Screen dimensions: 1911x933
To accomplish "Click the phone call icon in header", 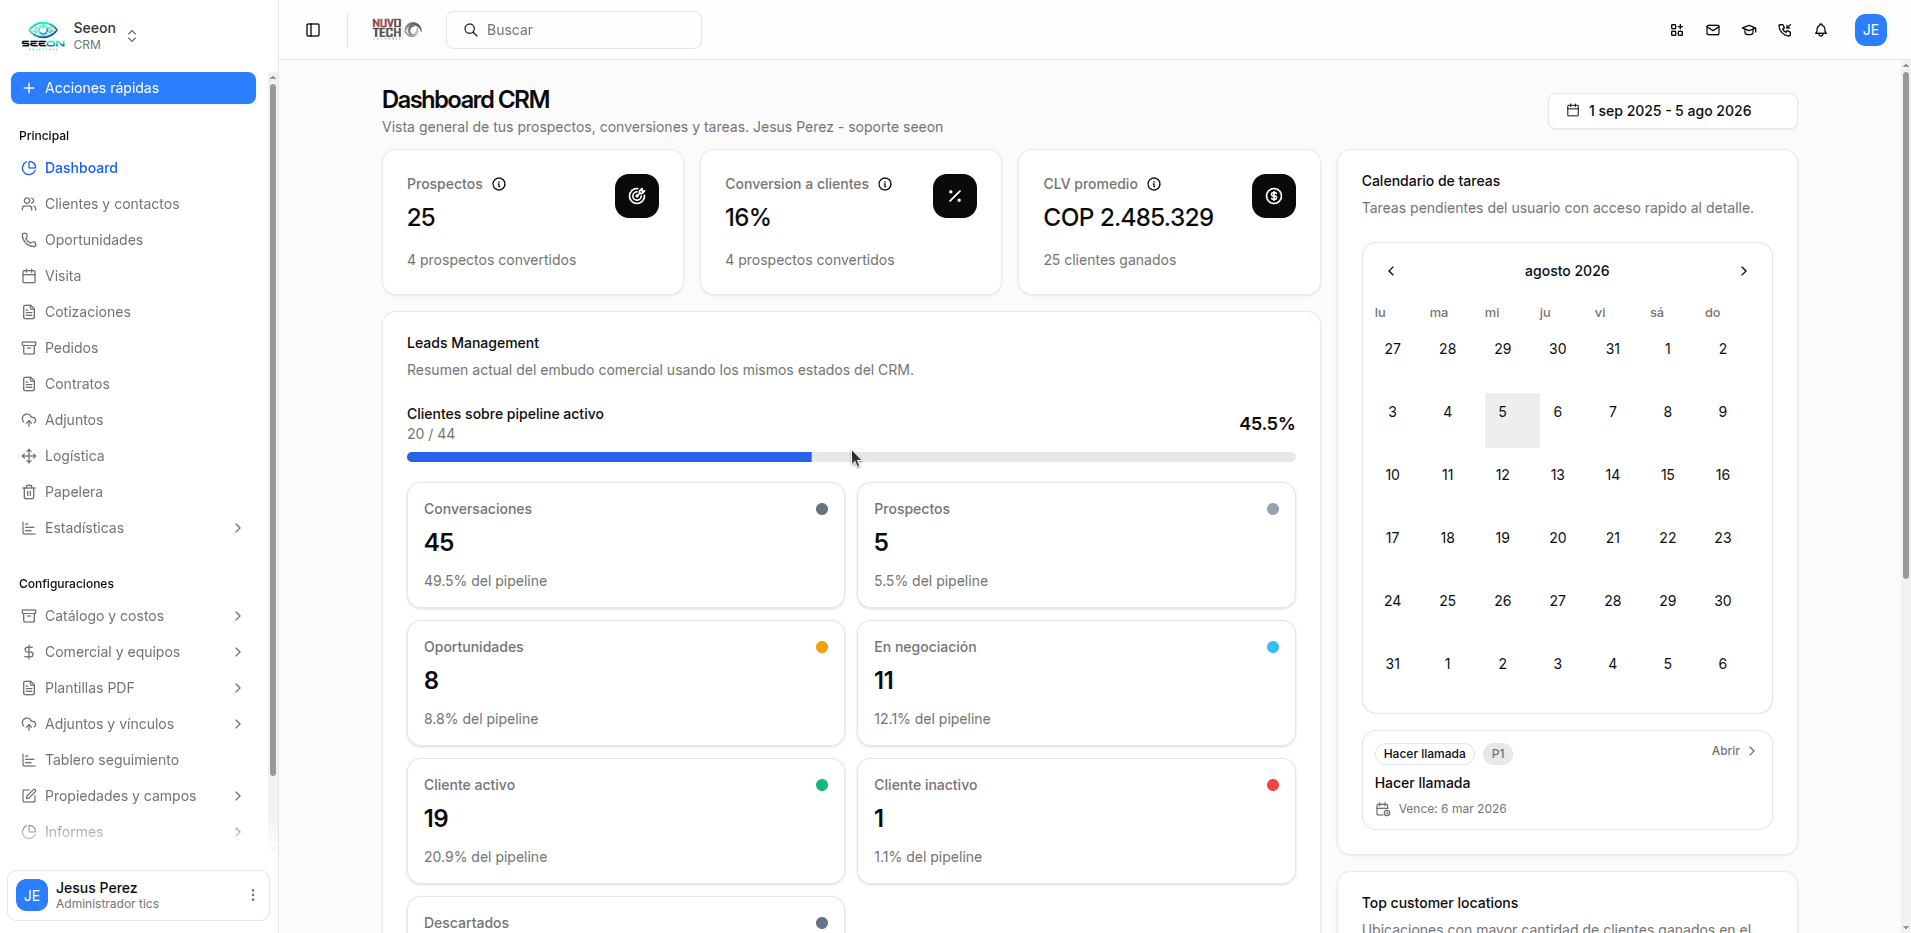I will [1785, 30].
